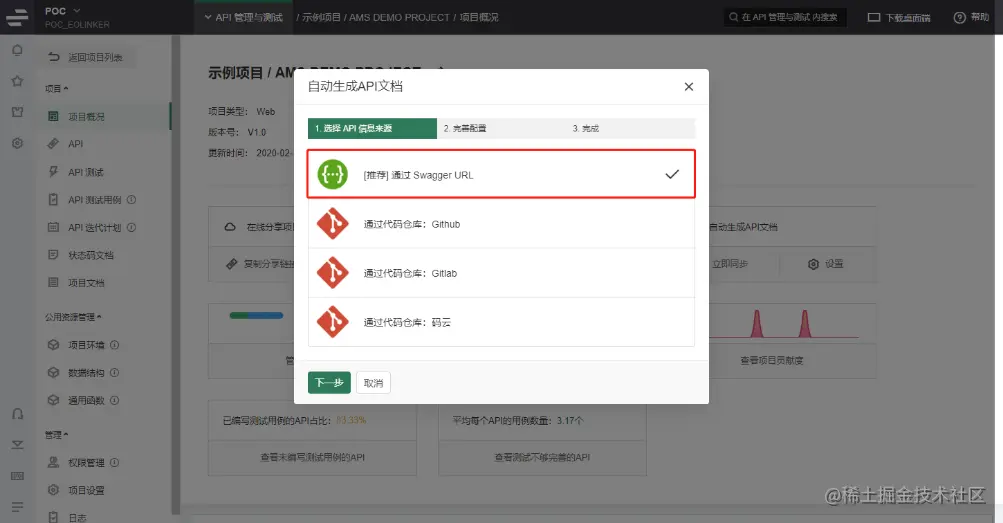Open API 测试用例 in sidebar
The height and width of the screenshot is (523, 1003).
(x=94, y=199)
